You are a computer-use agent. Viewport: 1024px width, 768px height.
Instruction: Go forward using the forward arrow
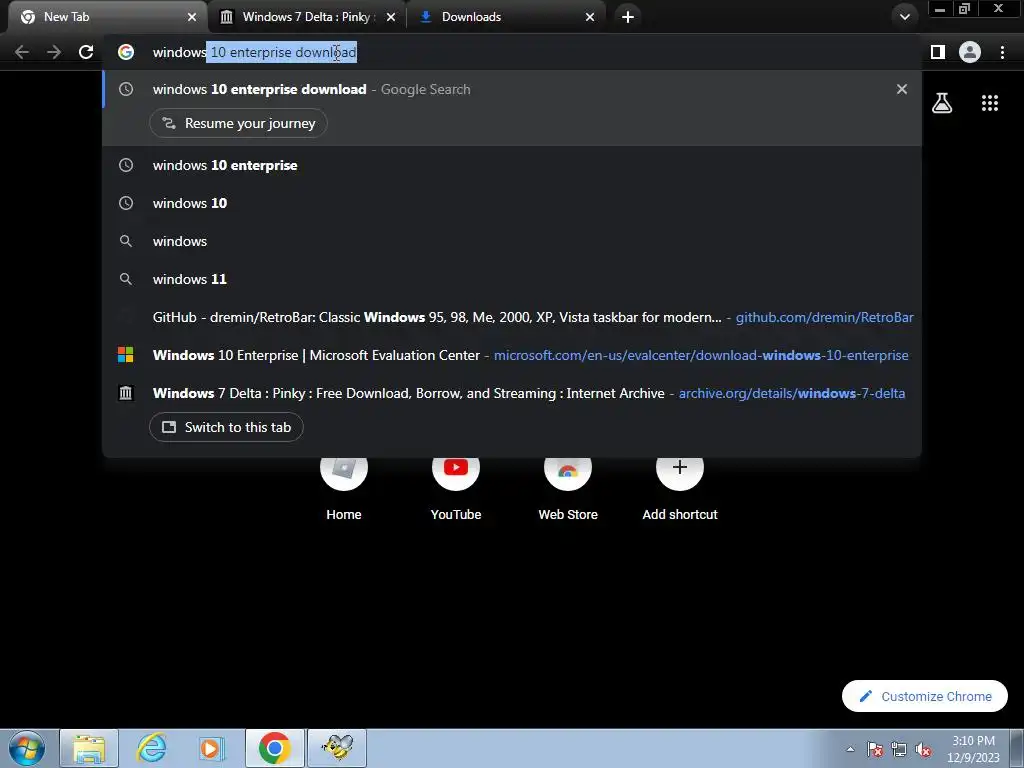54,52
